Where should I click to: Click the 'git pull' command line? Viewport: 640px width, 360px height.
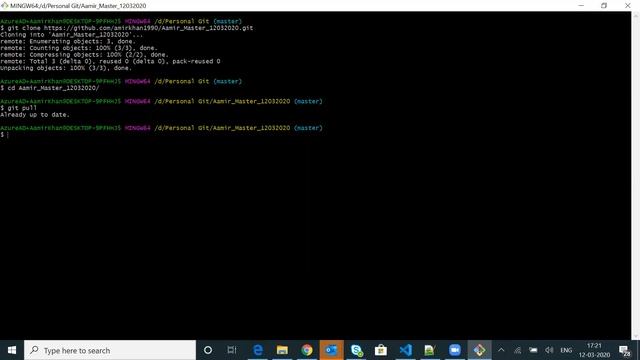point(18,108)
